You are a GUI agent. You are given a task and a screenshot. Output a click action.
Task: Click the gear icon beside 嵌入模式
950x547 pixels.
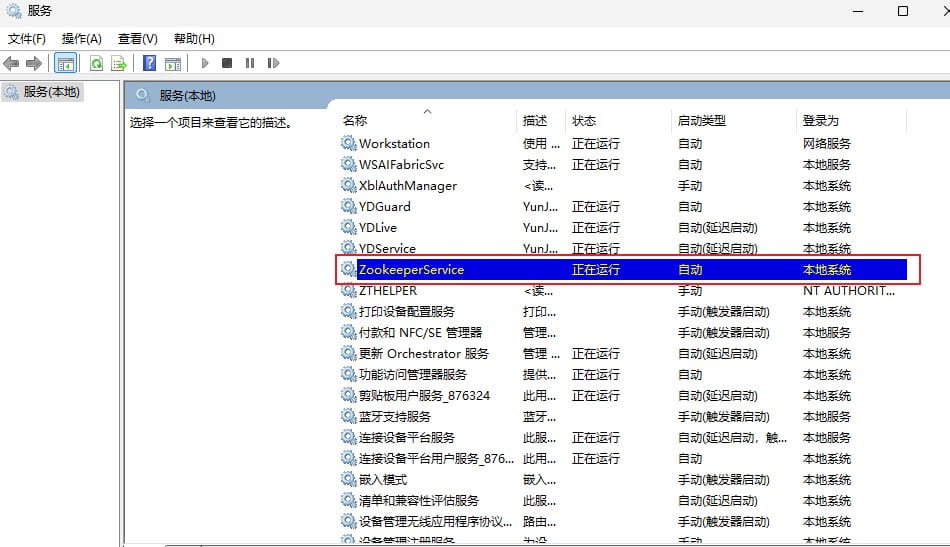tap(348, 479)
